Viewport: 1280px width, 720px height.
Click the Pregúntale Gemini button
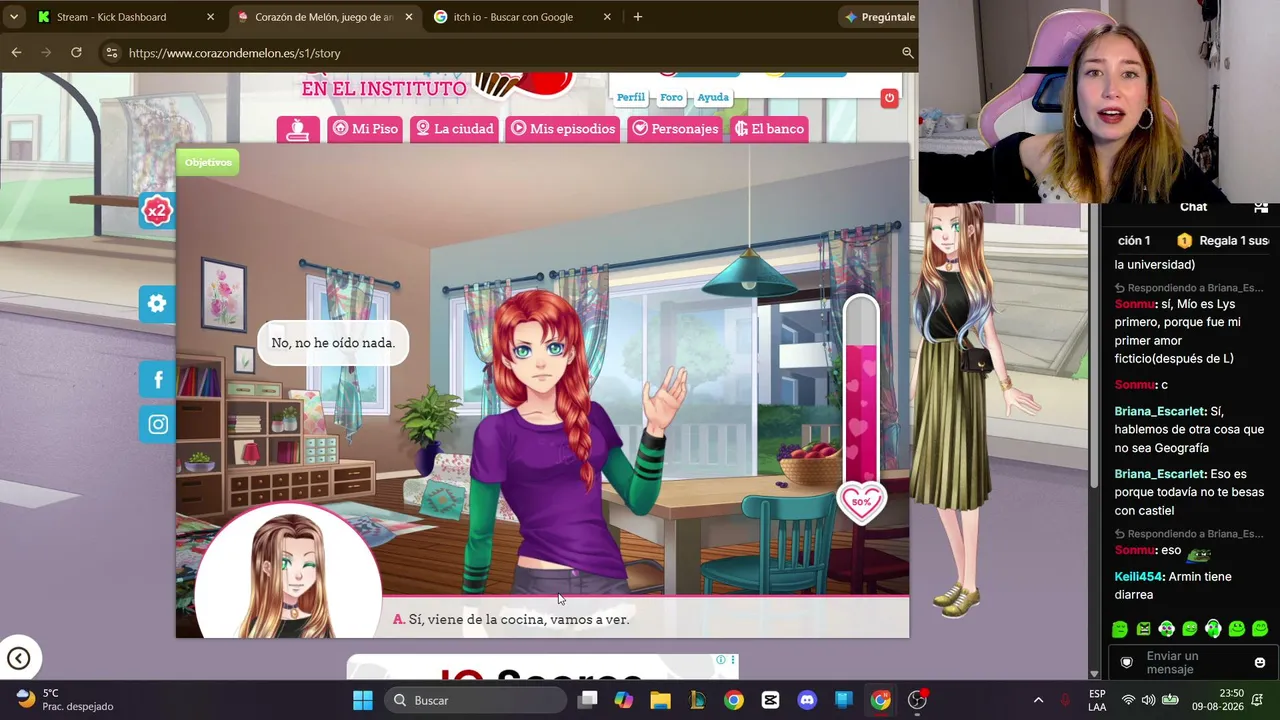pyautogui.click(x=879, y=17)
